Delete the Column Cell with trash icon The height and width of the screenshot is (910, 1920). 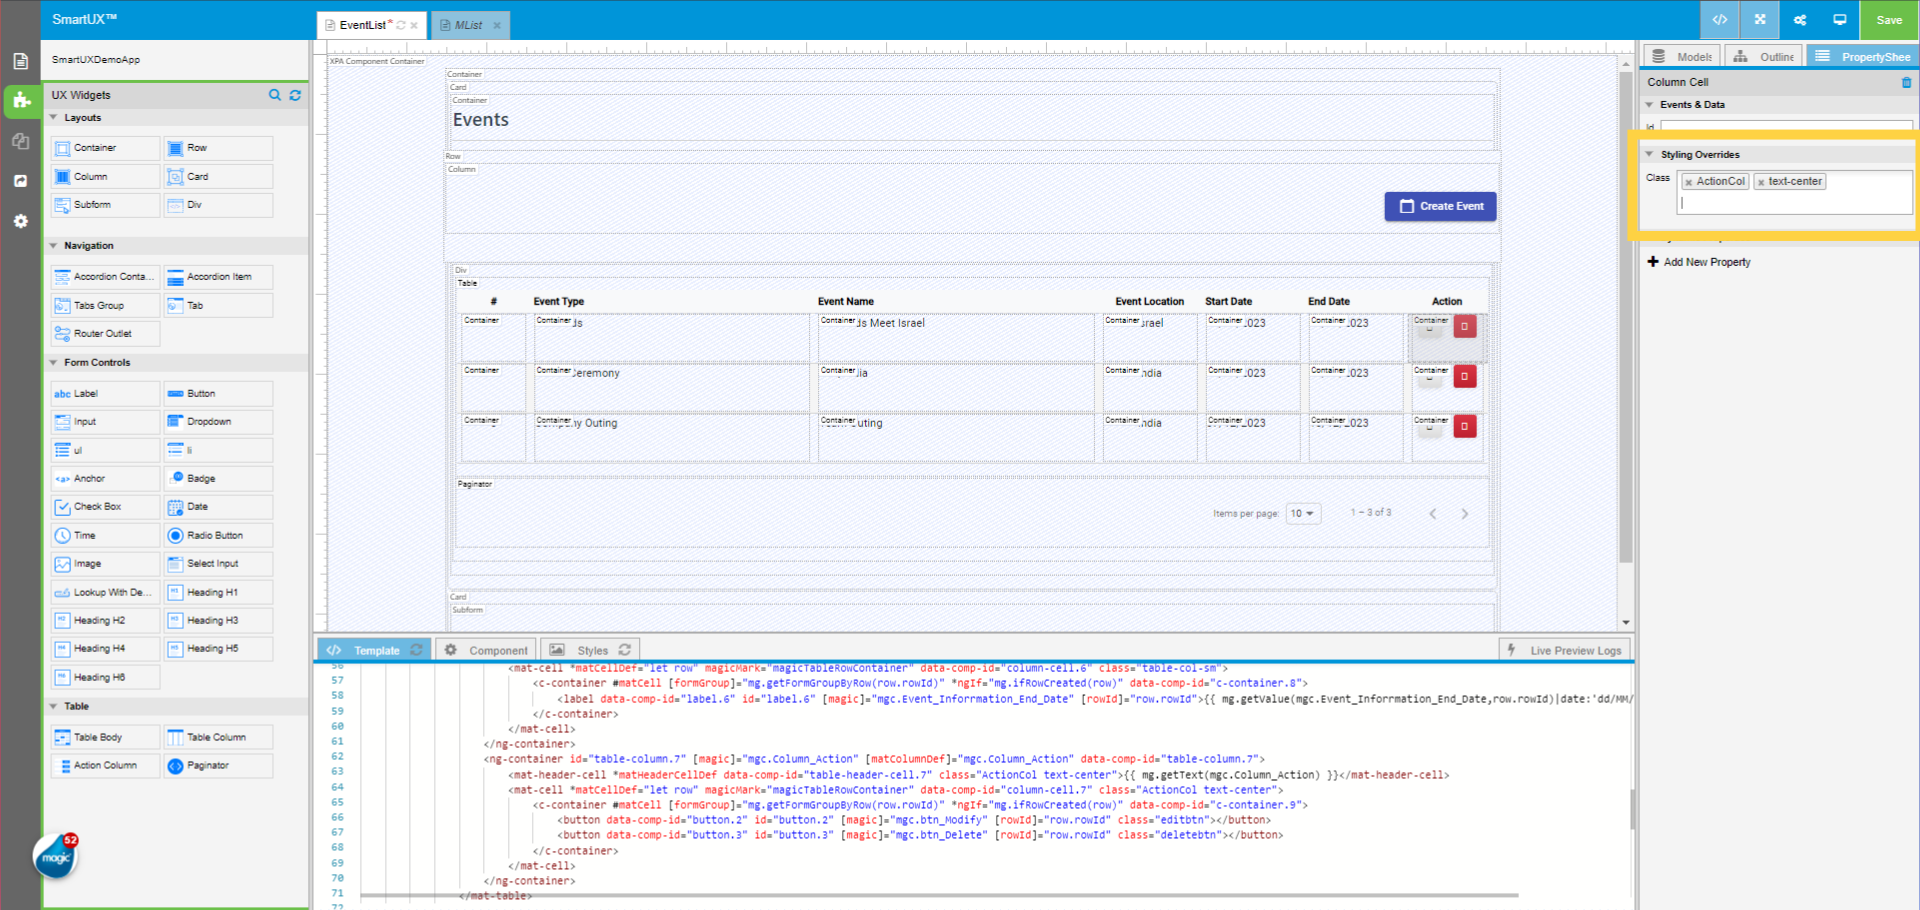point(1906,82)
